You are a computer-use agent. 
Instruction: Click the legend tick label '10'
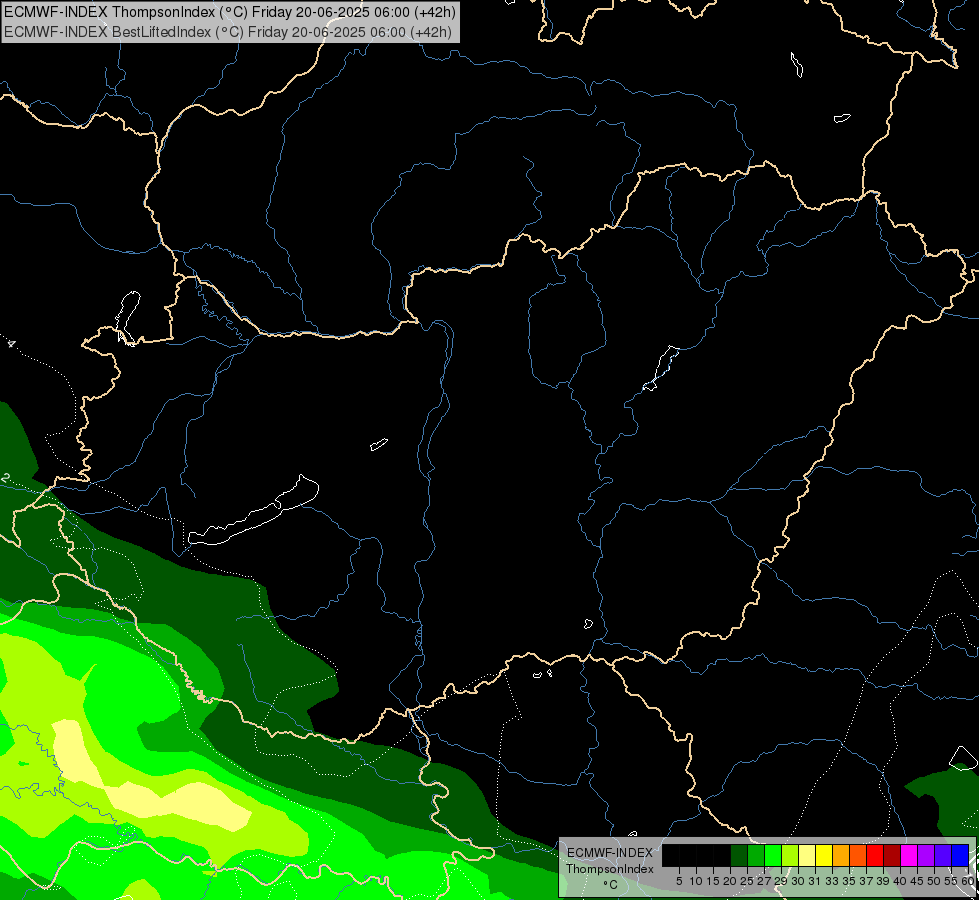(x=696, y=881)
